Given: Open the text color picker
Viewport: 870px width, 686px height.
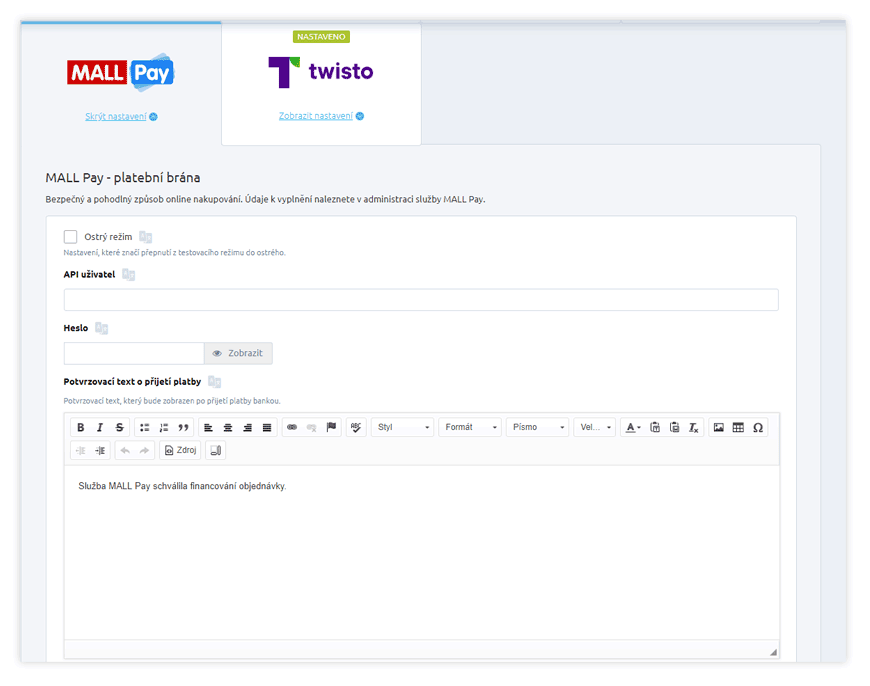Looking at the screenshot, I should 633,427.
